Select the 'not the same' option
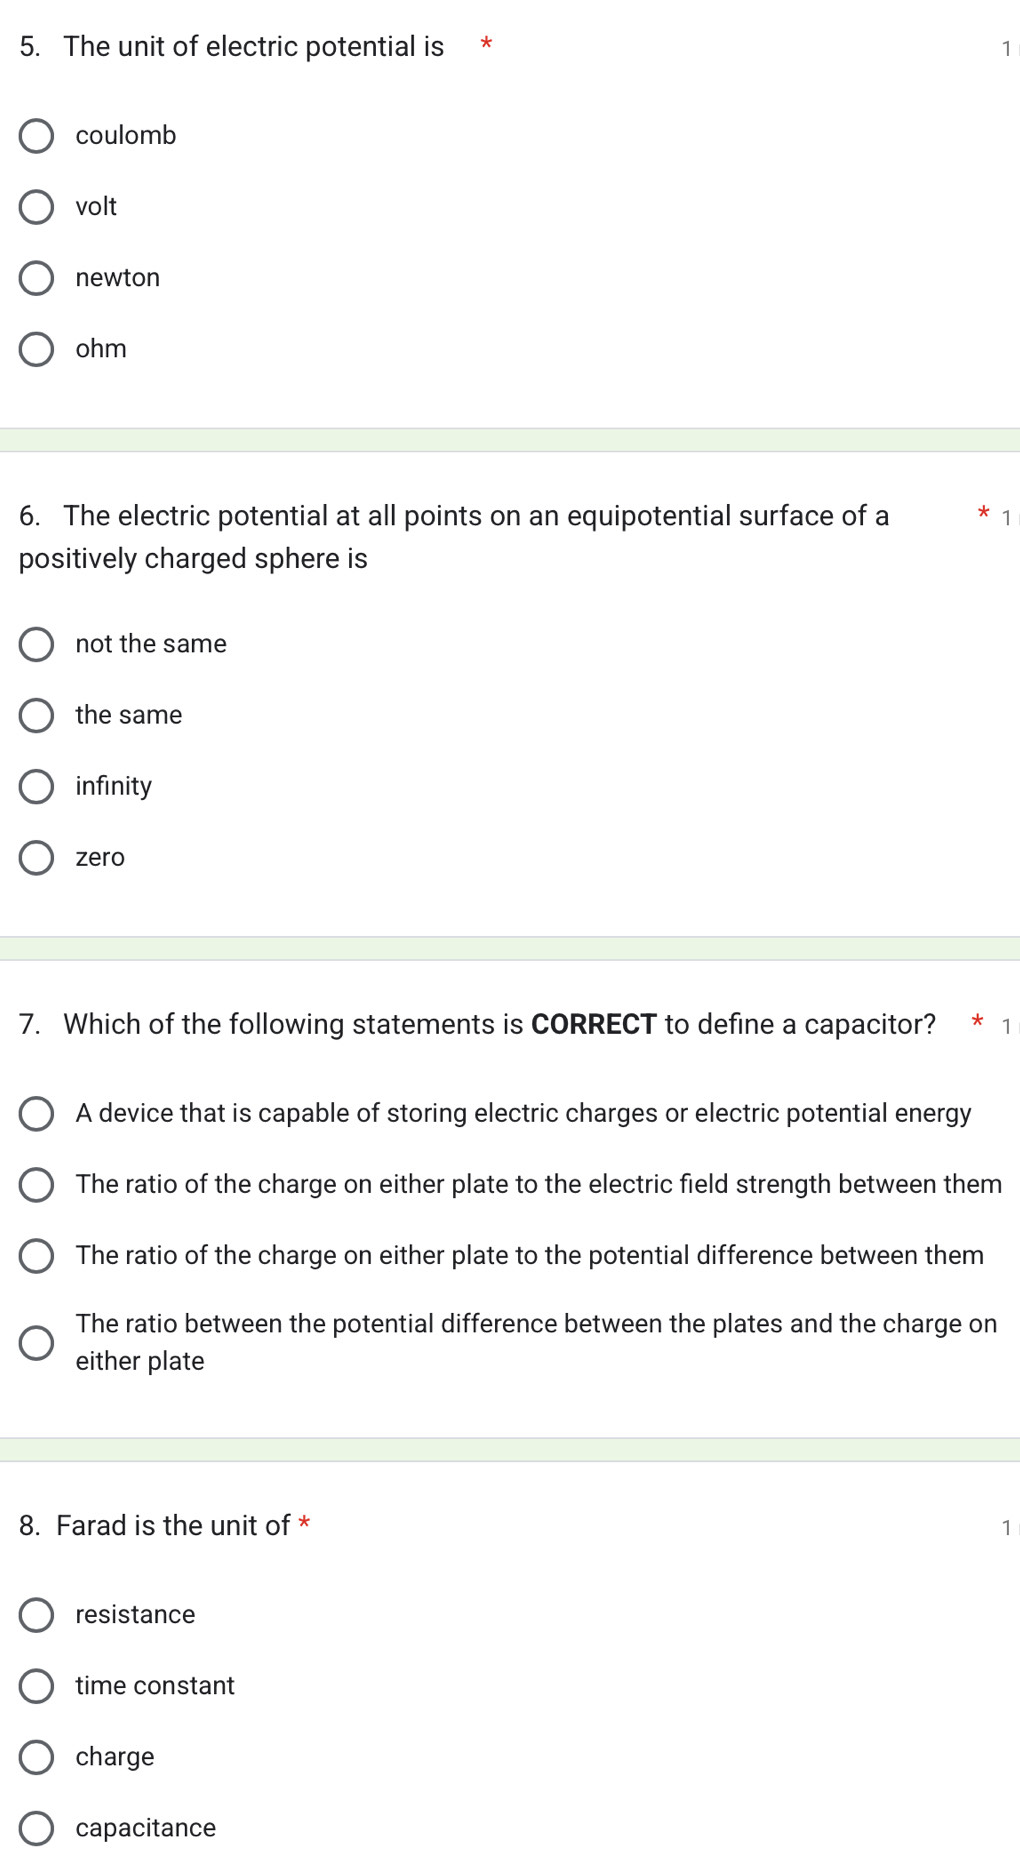Viewport: 1020px width, 1867px height. [x=37, y=644]
